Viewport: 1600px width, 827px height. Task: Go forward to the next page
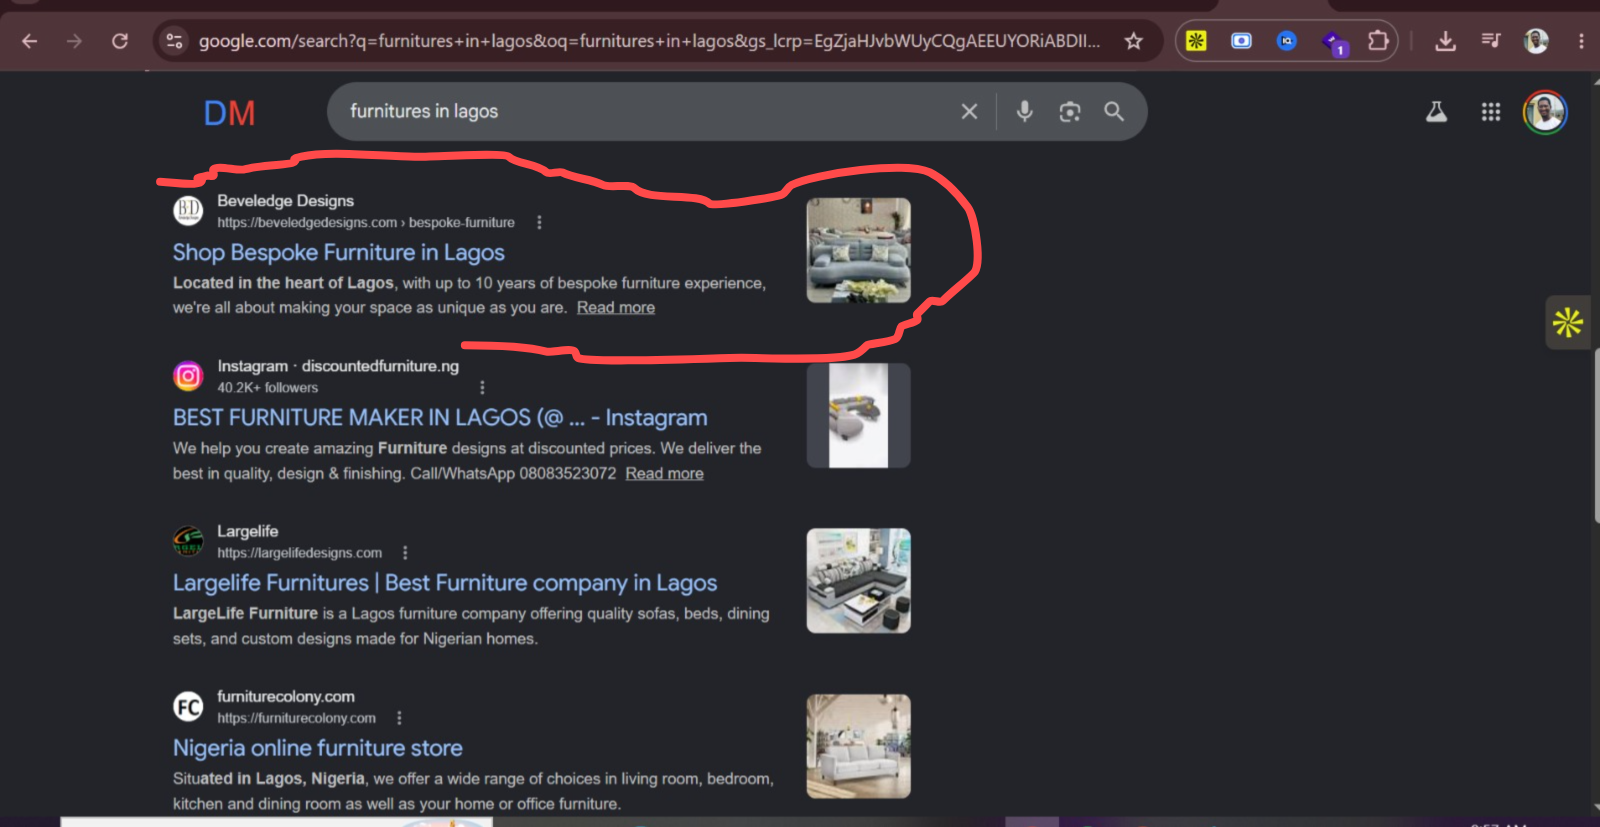pos(74,41)
